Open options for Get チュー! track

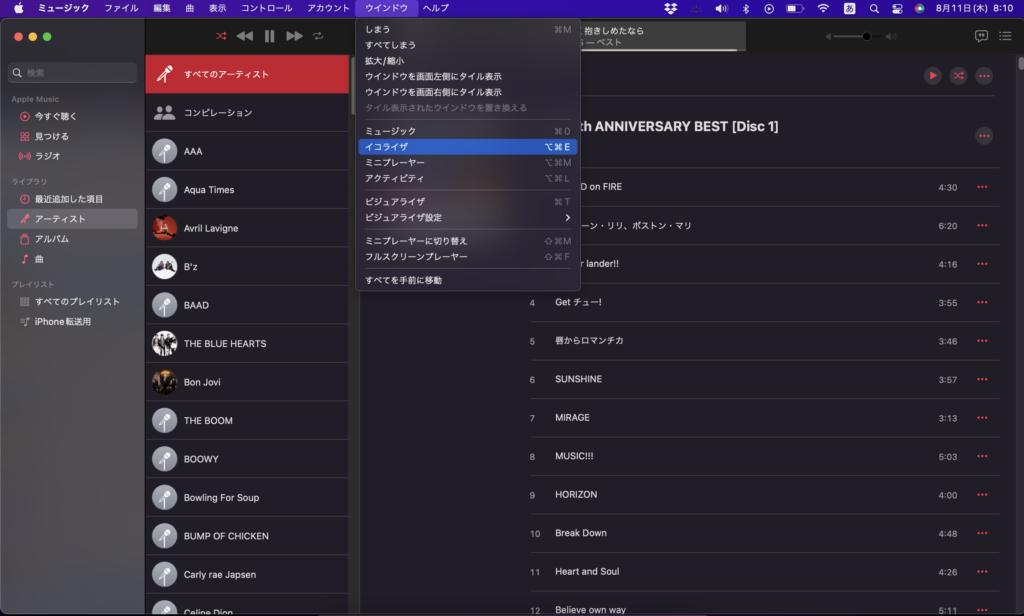tap(982, 302)
